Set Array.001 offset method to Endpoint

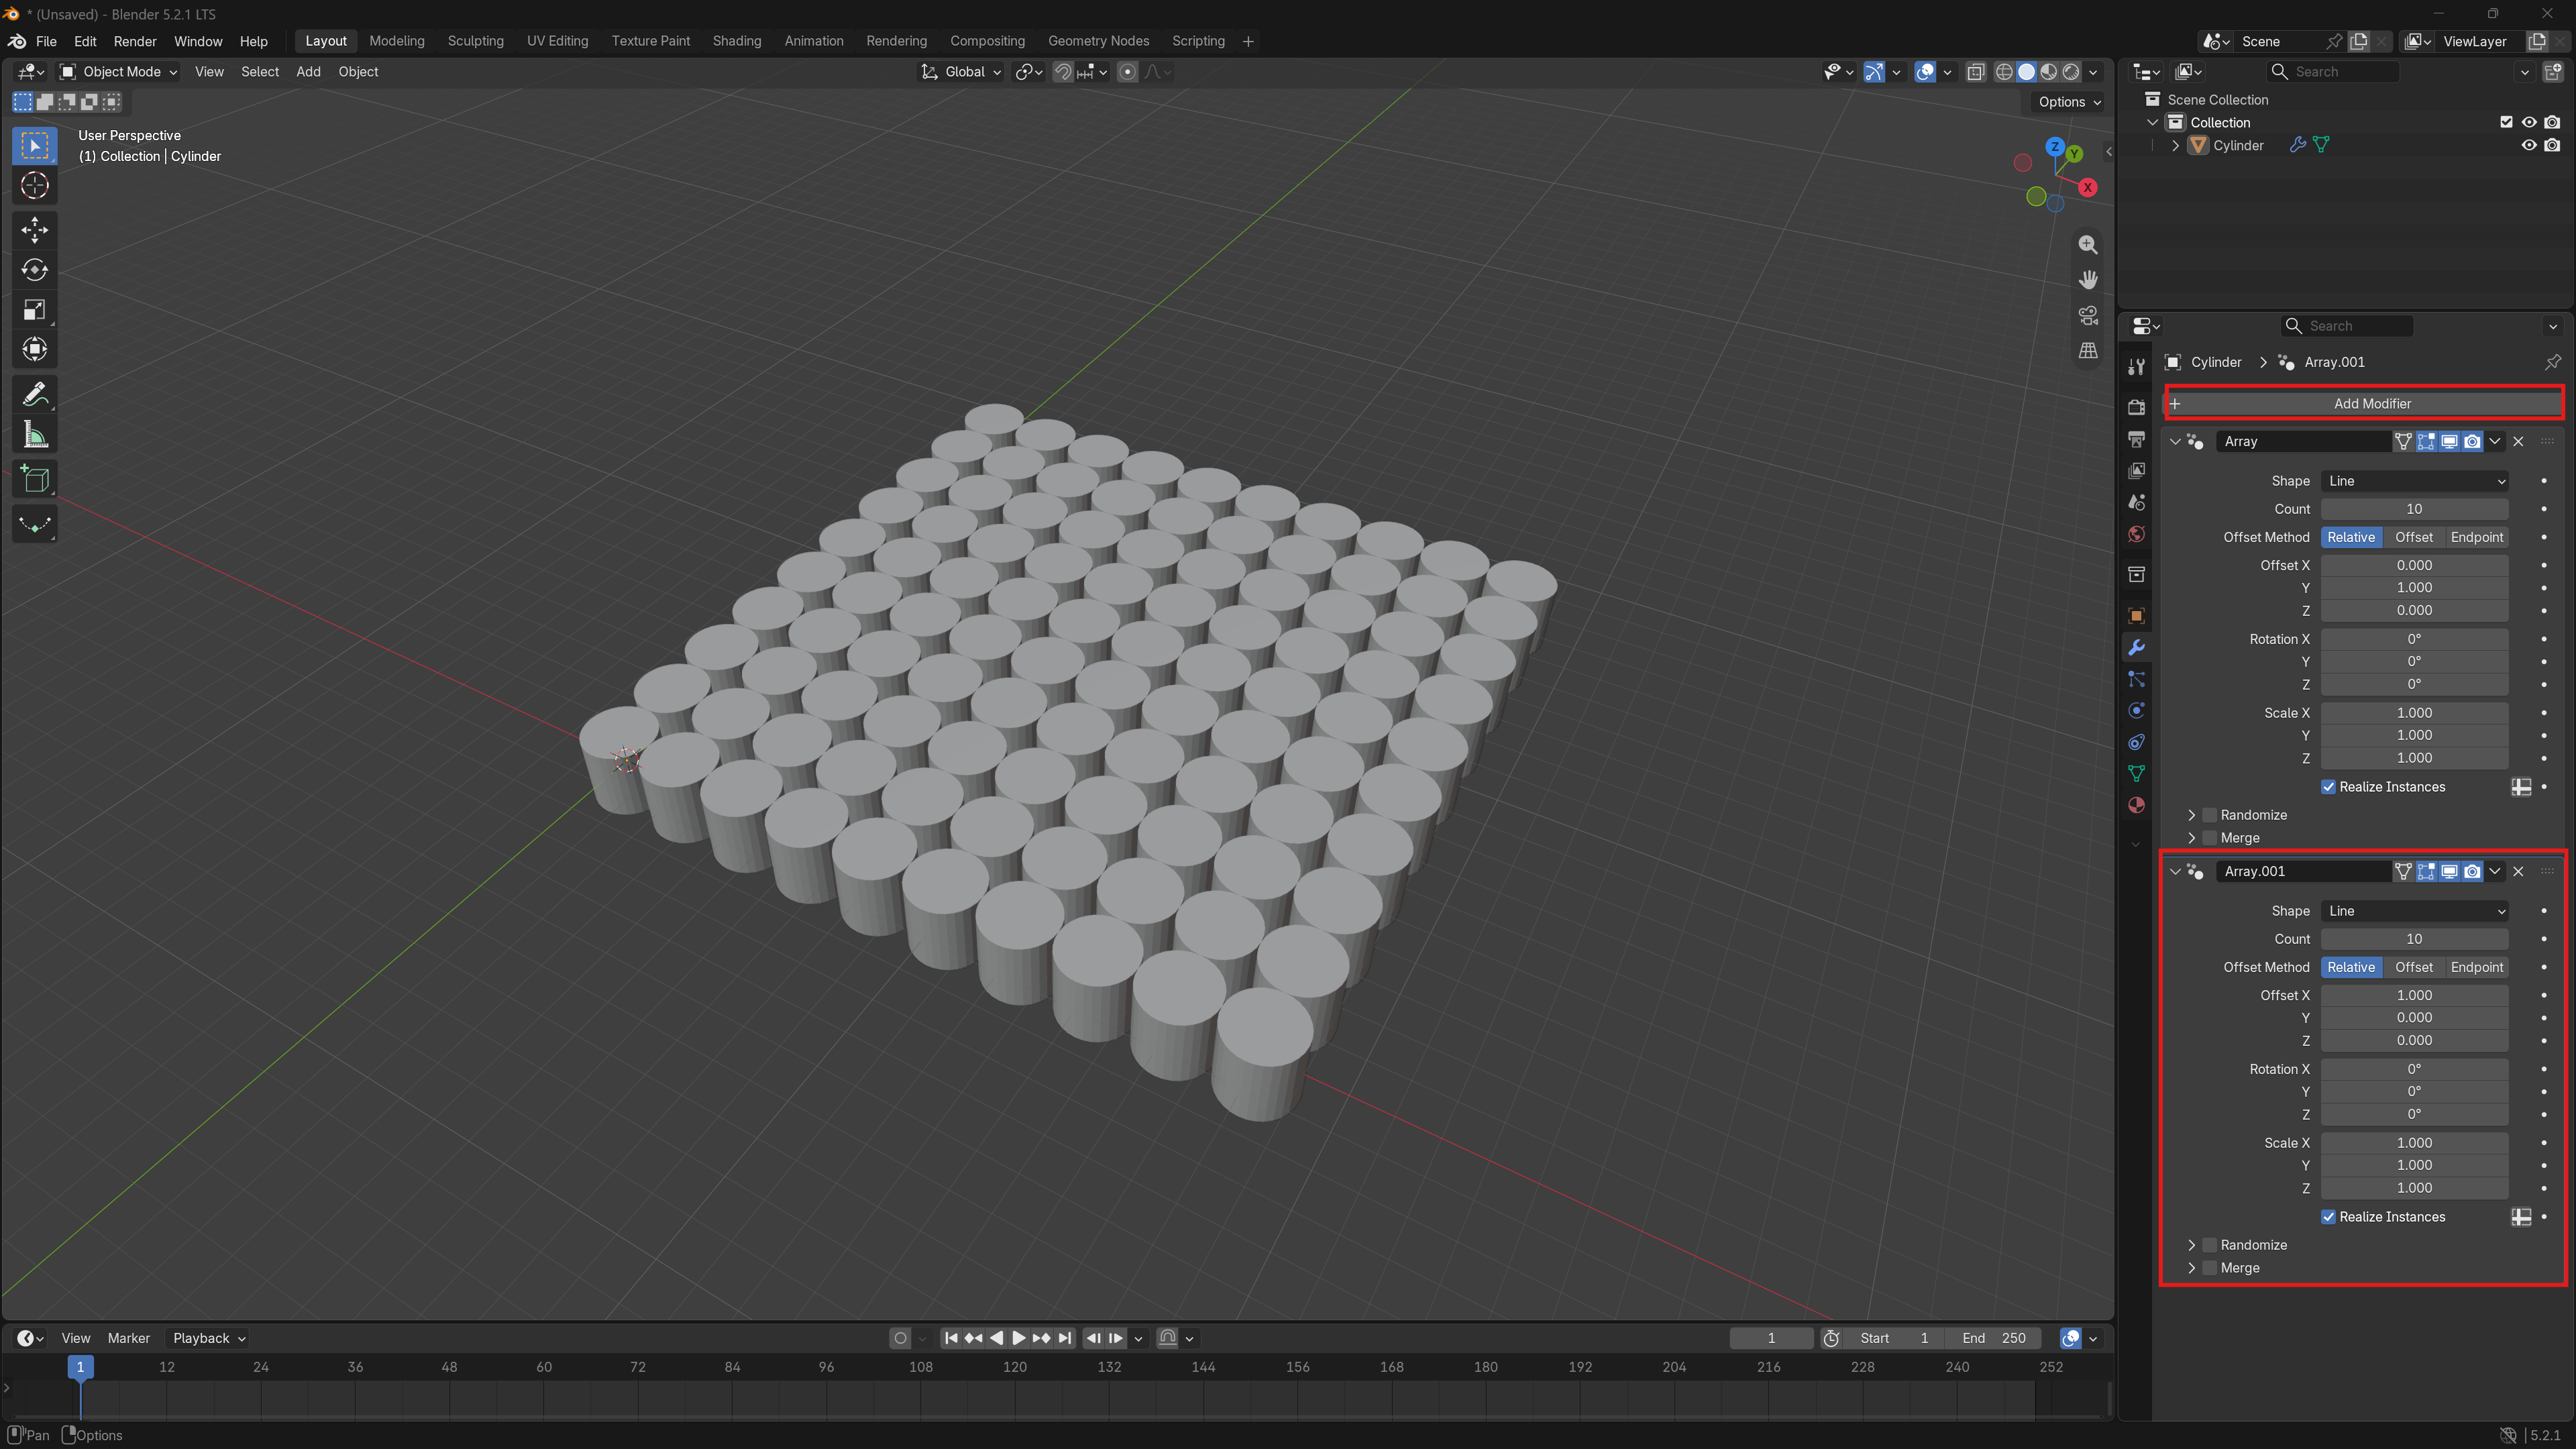2476,967
